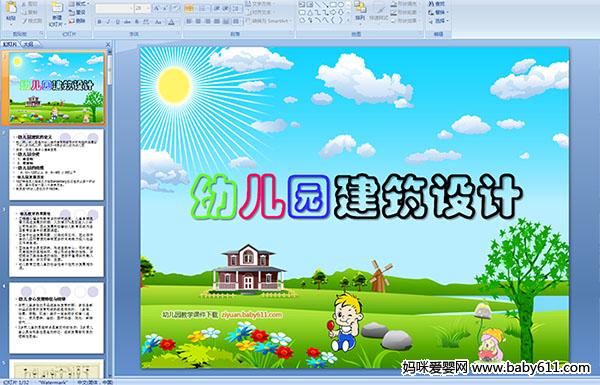Screen dimensions: 600x385
Task: Select slide 3 thumbnail in the pane
Action: coord(56,241)
